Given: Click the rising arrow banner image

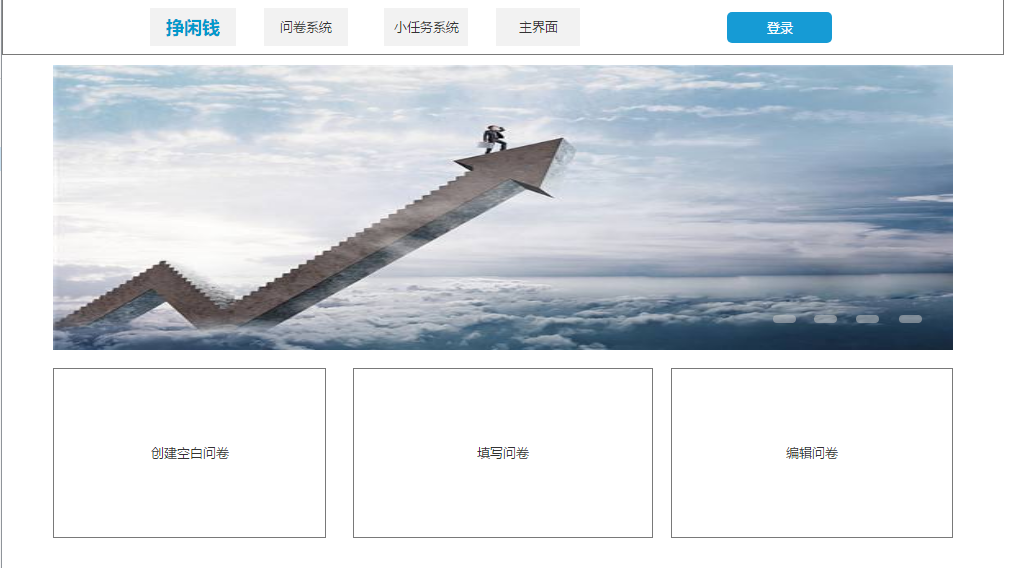Looking at the screenshot, I should point(503,207).
